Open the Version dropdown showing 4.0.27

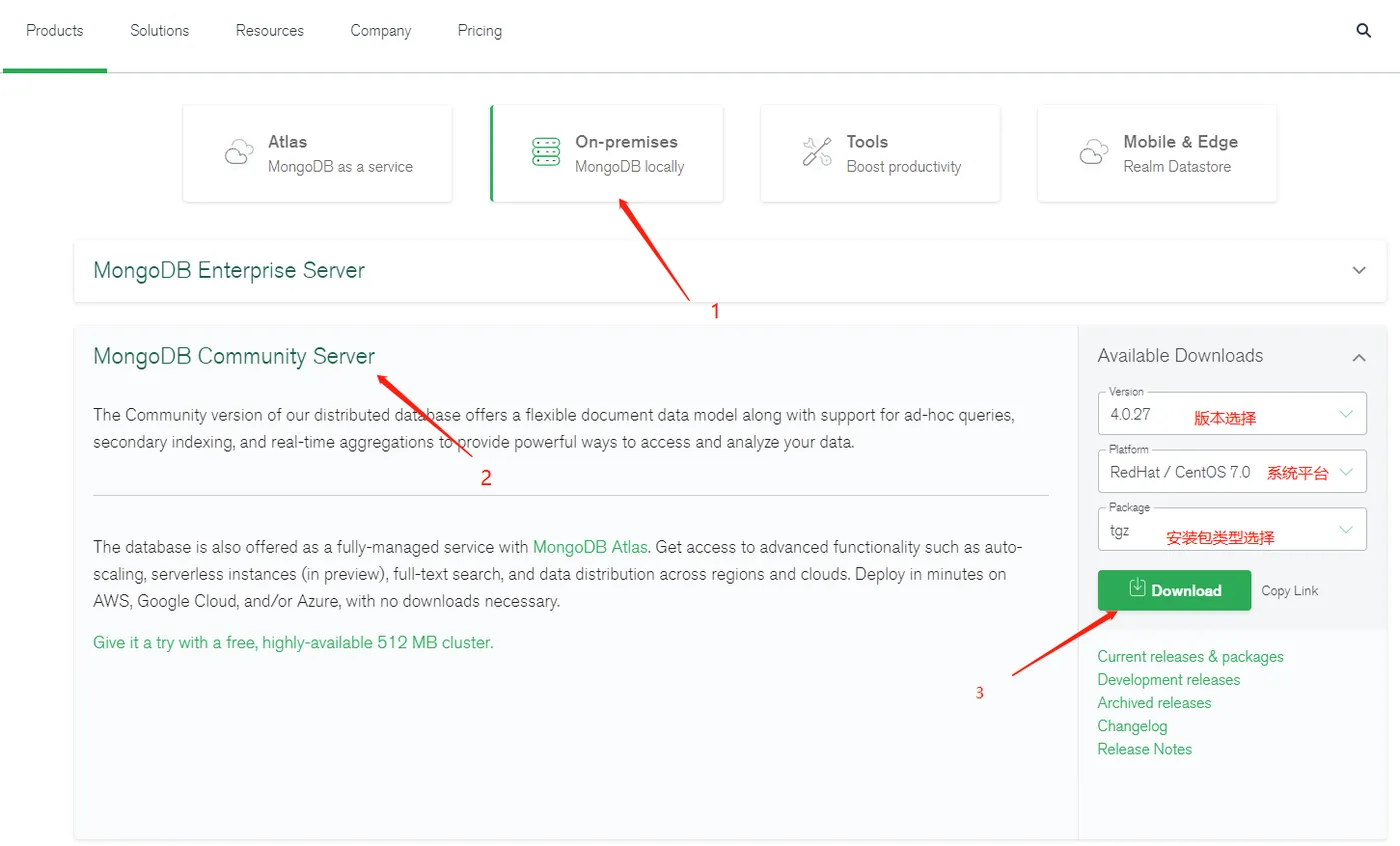click(1232, 413)
